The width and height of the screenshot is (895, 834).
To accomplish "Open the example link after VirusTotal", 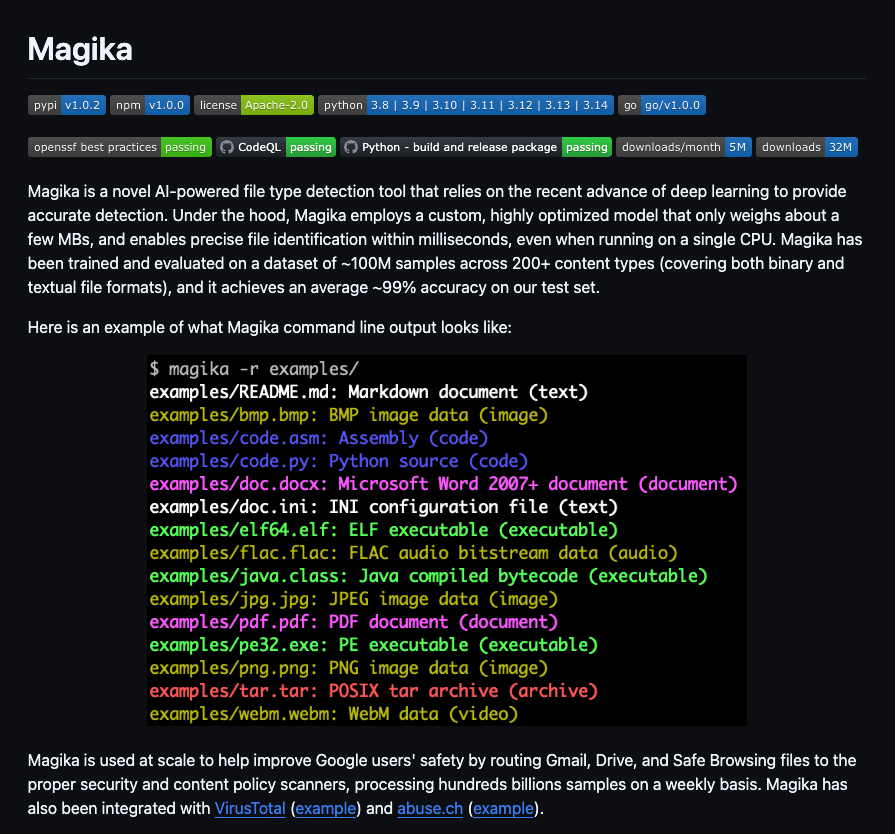I will point(326,808).
